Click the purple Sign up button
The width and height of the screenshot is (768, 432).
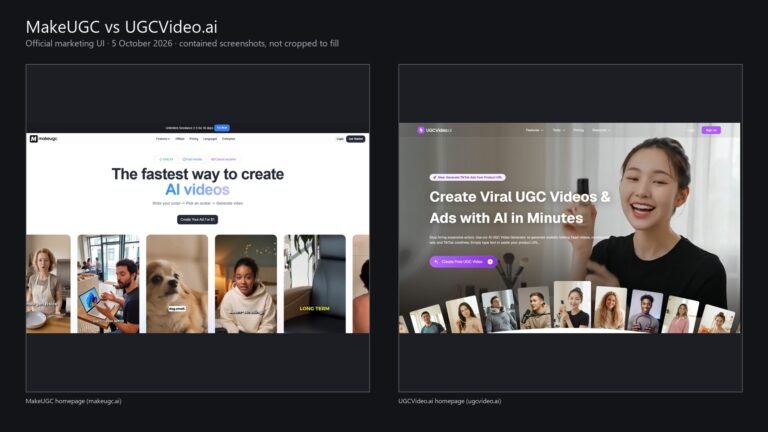coord(711,130)
